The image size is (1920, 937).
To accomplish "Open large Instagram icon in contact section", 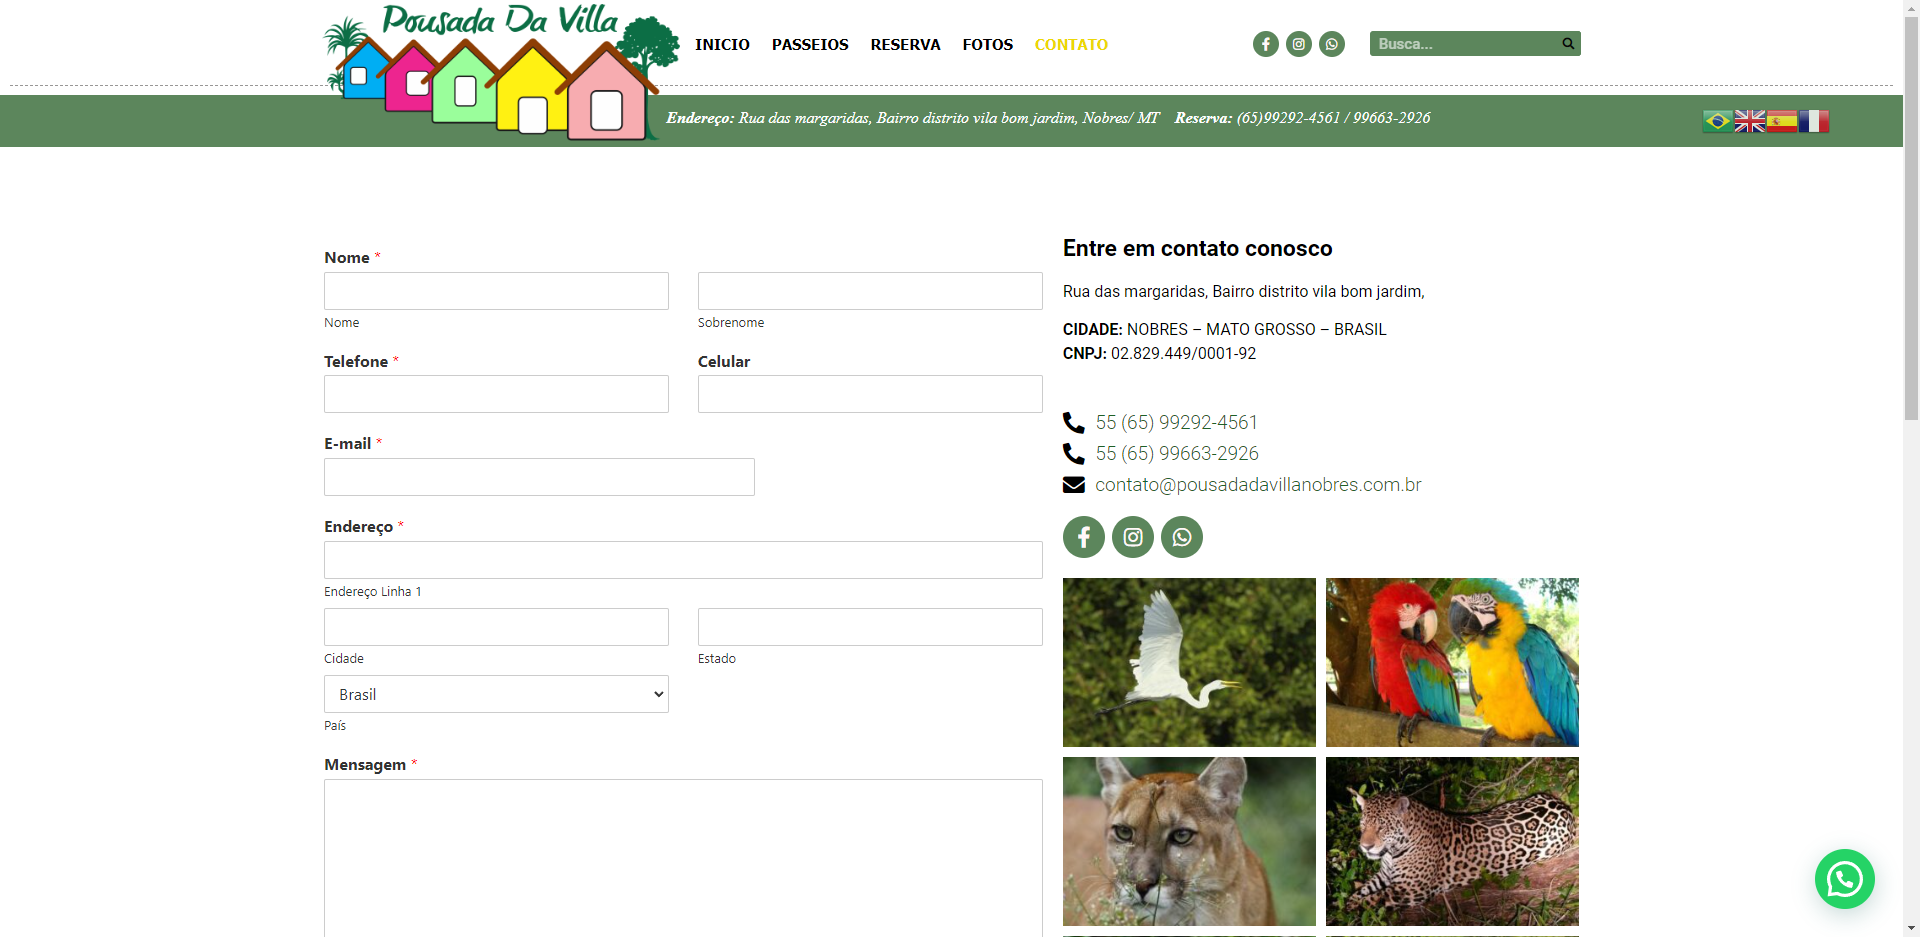I will [1133, 537].
